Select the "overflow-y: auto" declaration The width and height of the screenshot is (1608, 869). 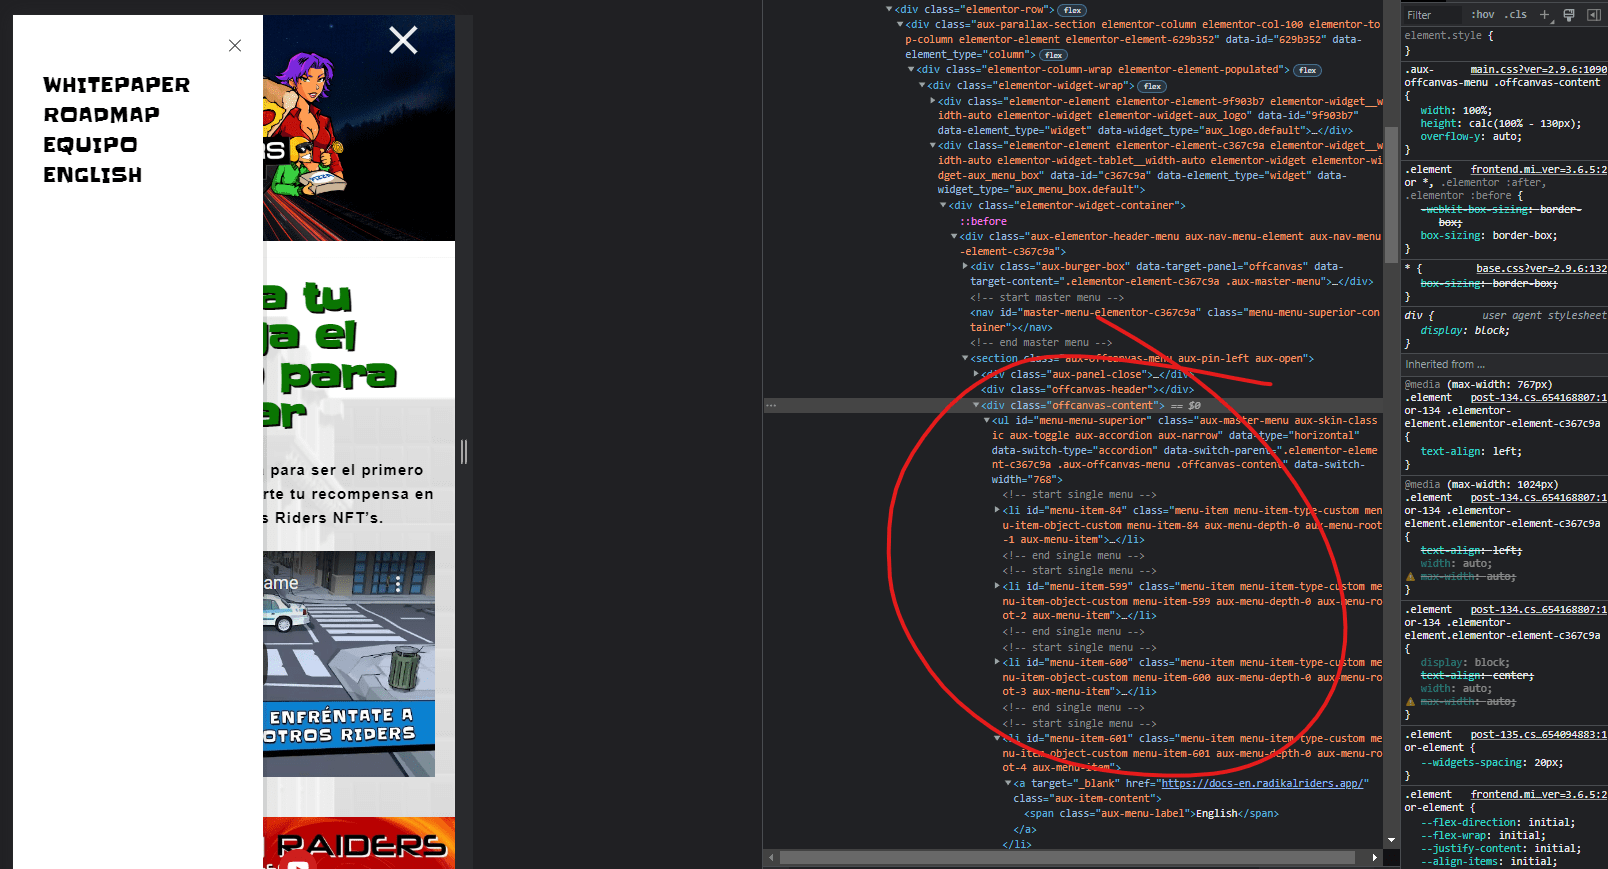[x=1471, y=137]
